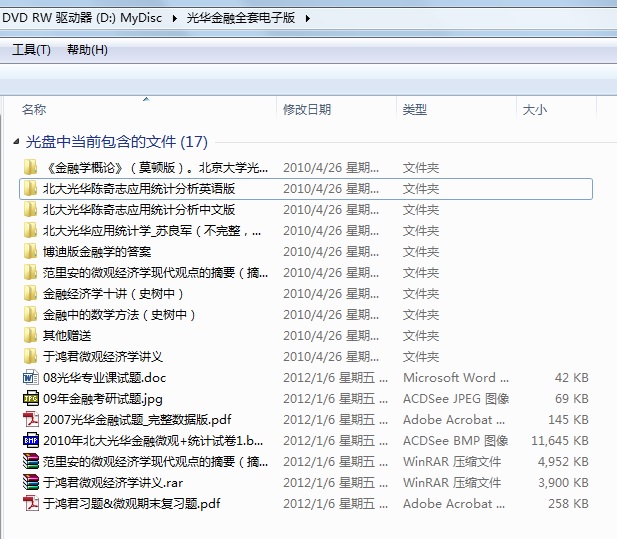Viewport: 617px width, 539px height.
Task: Click the BMP icon of 2010年北大光华金融微观 file
Action: [x=30, y=441]
